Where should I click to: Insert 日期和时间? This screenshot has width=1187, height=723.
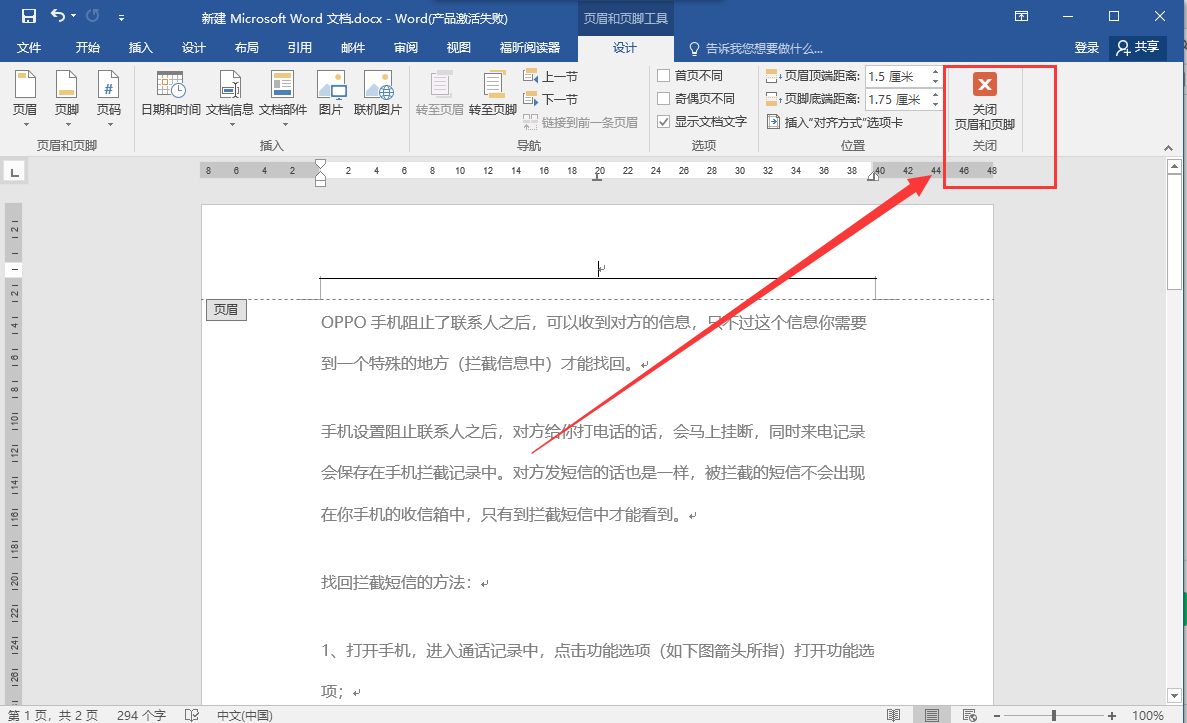coord(171,95)
